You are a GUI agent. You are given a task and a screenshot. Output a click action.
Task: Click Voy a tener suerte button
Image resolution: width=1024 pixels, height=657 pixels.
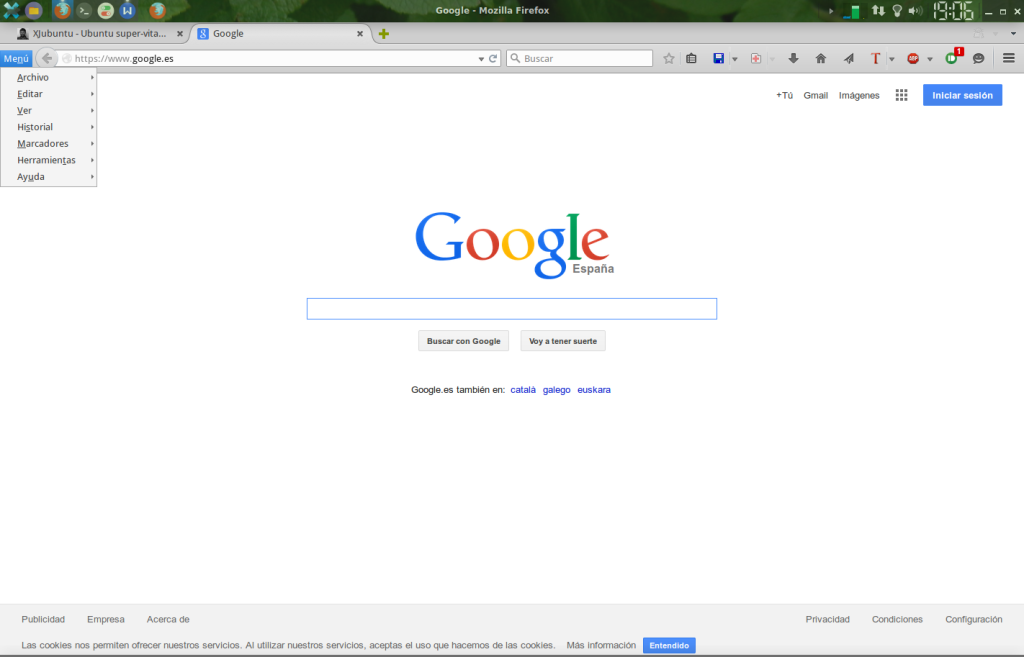(x=563, y=341)
